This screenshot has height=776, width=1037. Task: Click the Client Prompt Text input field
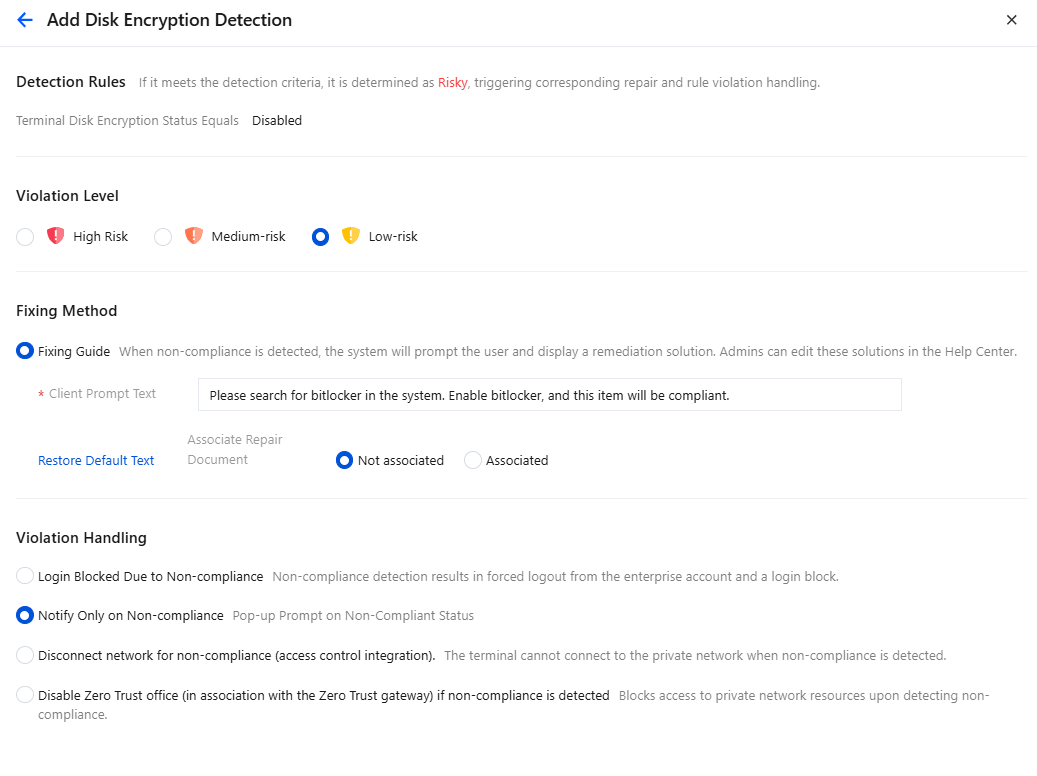(550, 395)
